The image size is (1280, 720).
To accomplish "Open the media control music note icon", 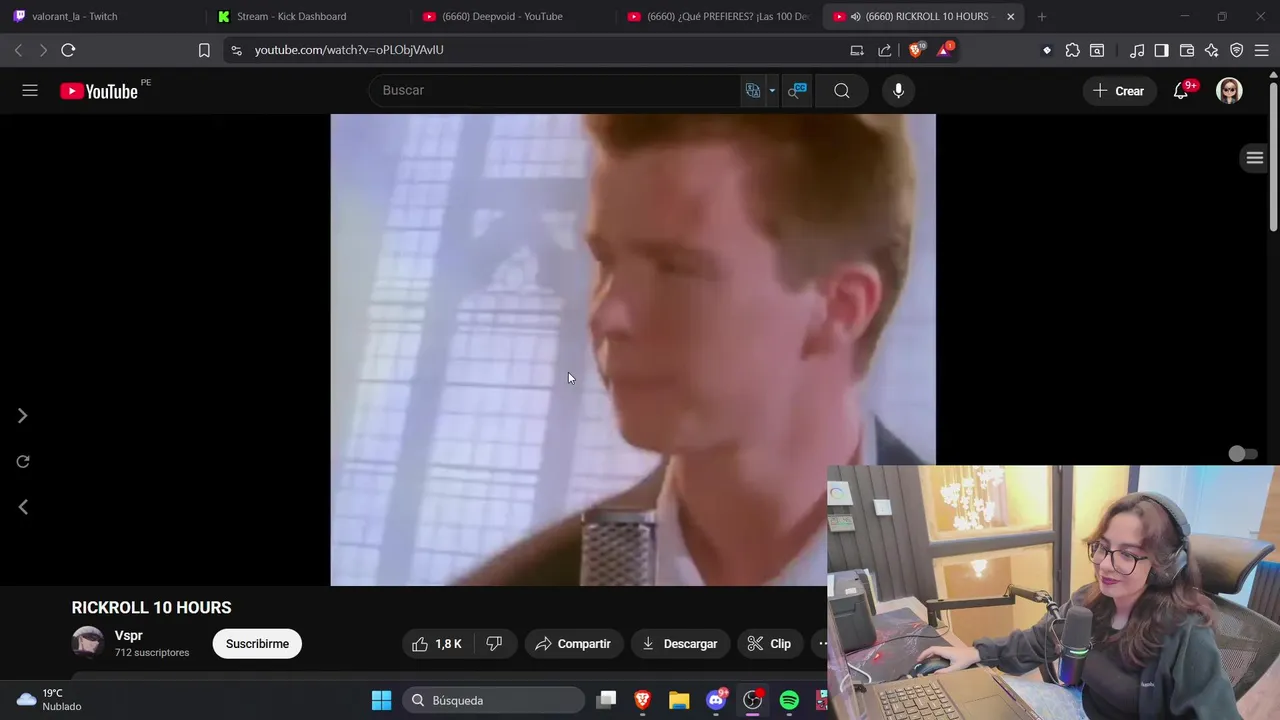I will (x=1137, y=50).
